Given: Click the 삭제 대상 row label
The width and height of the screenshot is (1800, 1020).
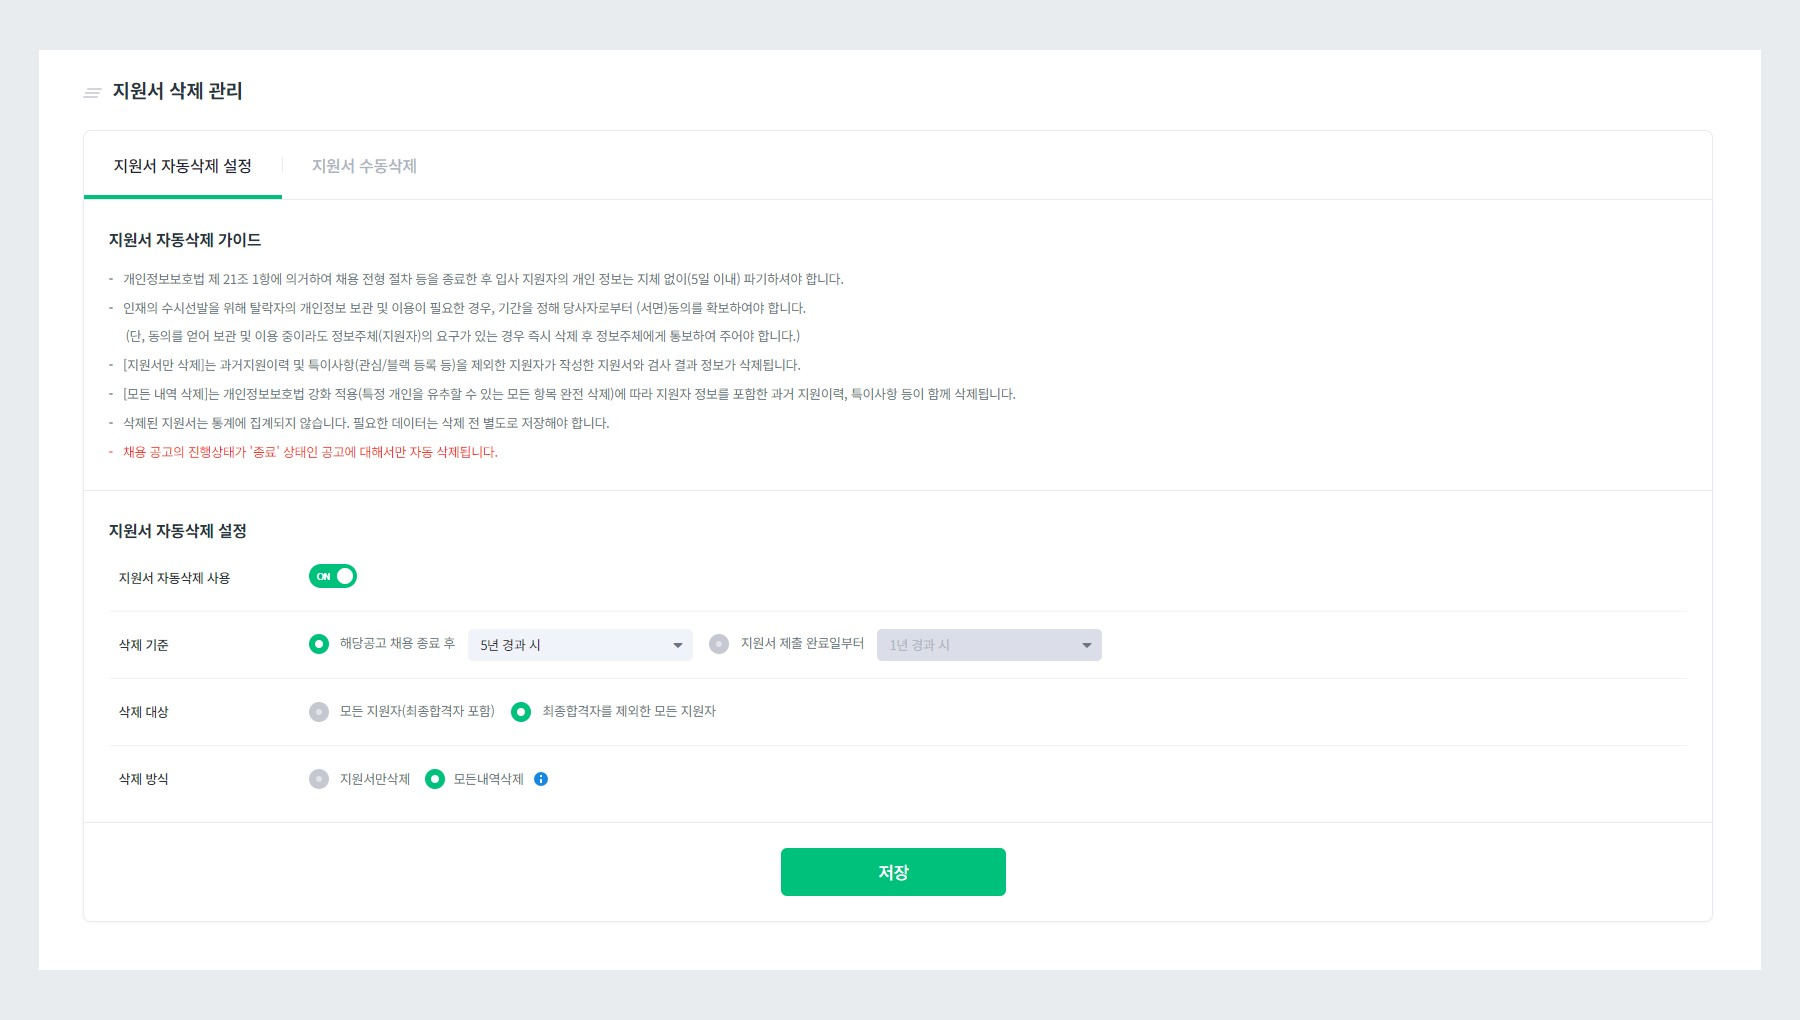Looking at the screenshot, I should point(144,712).
